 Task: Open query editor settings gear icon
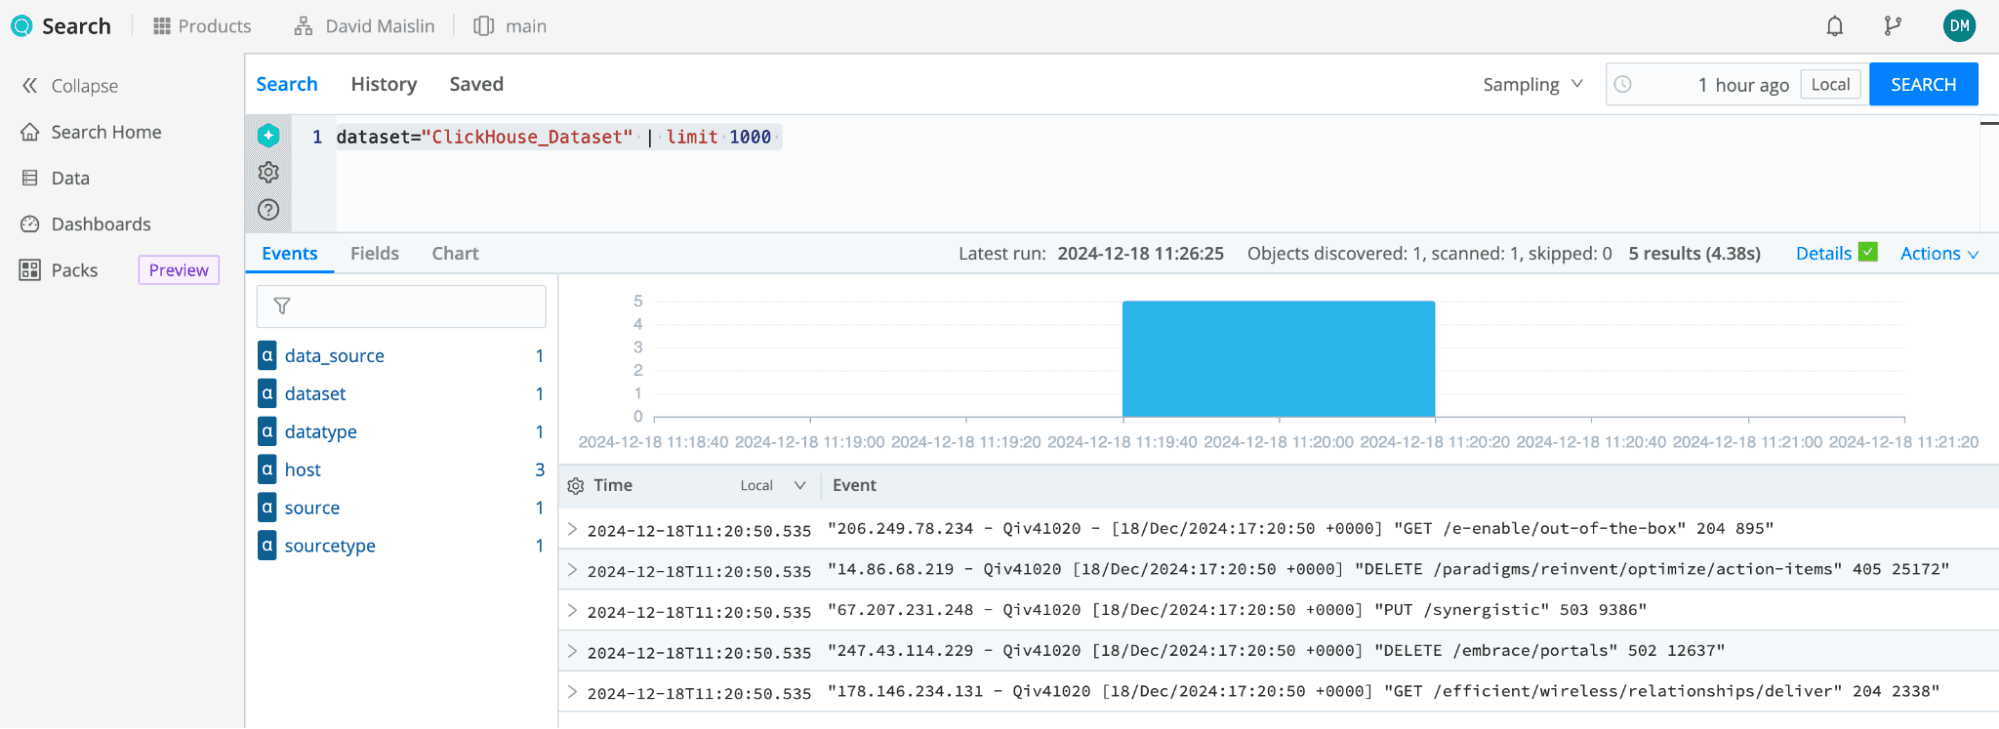point(268,172)
